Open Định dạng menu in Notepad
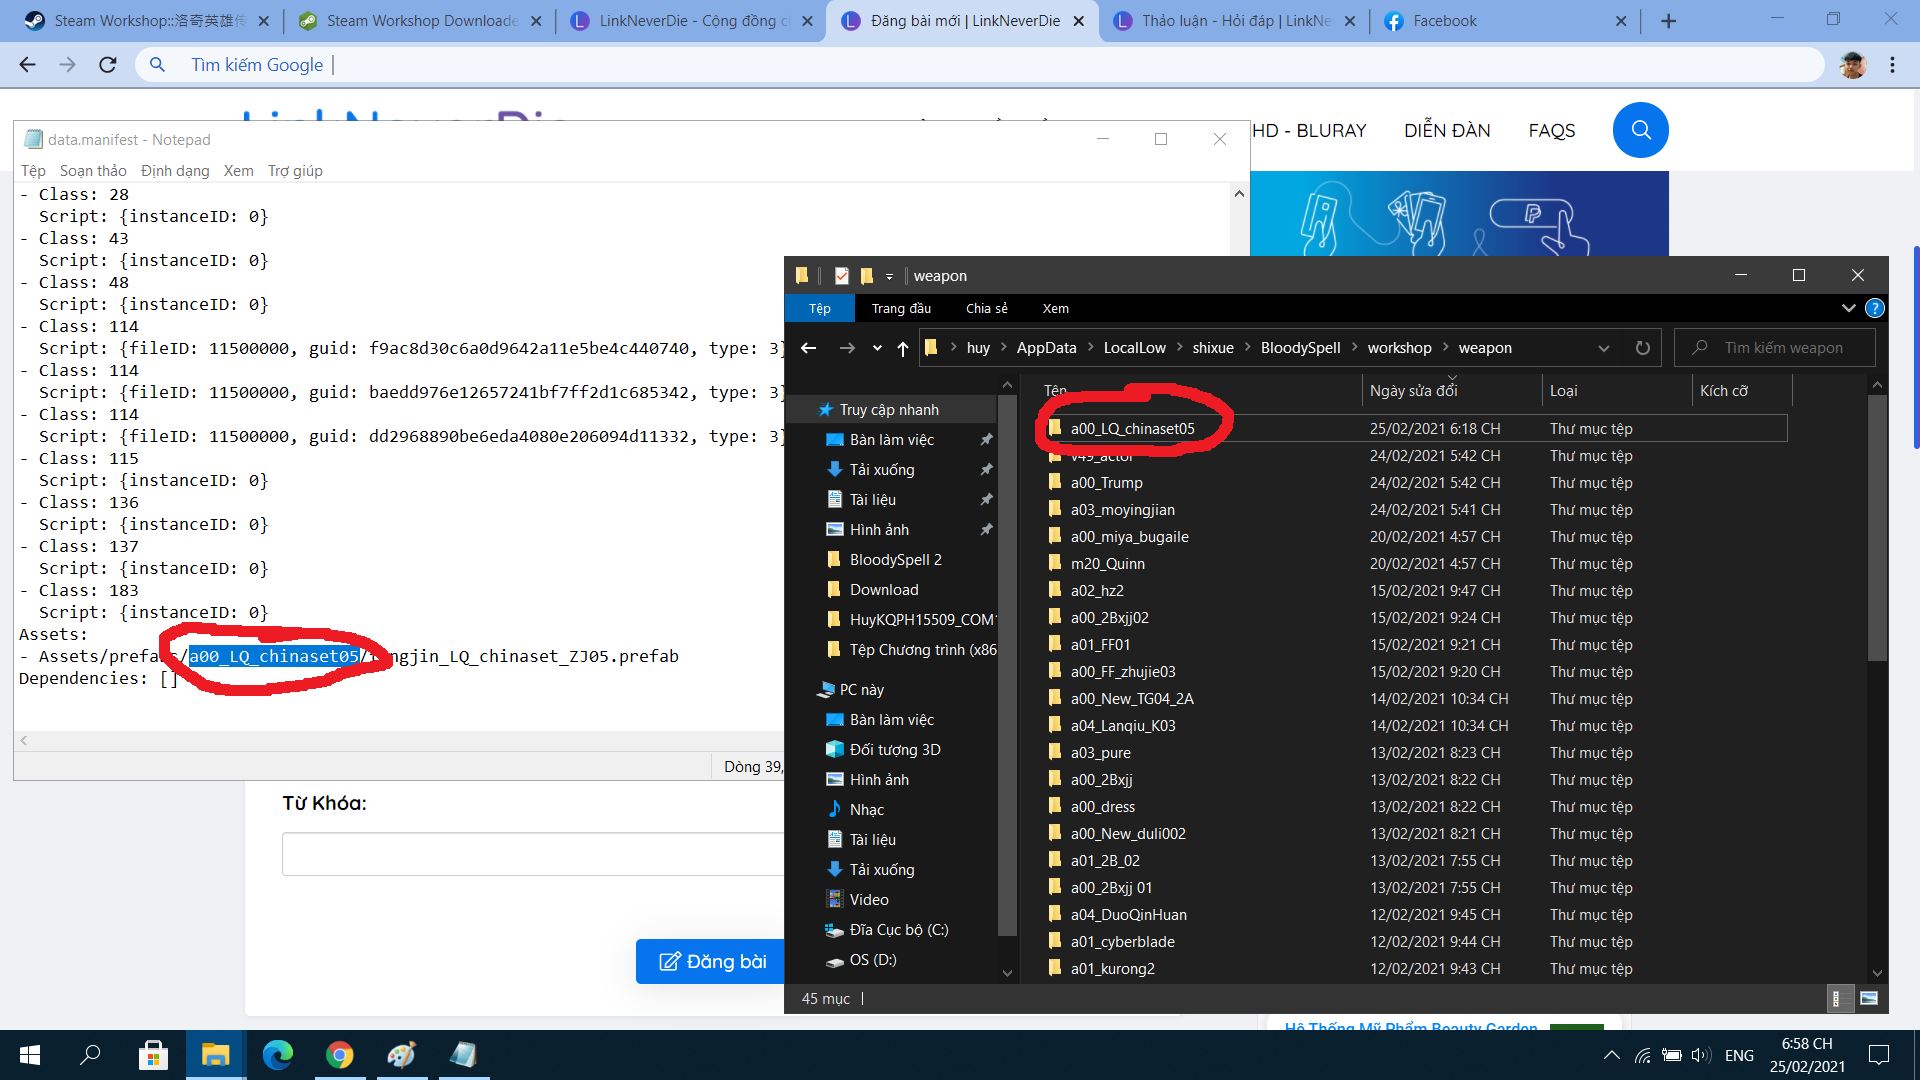This screenshot has width=1920, height=1080. tap(175, 171)
